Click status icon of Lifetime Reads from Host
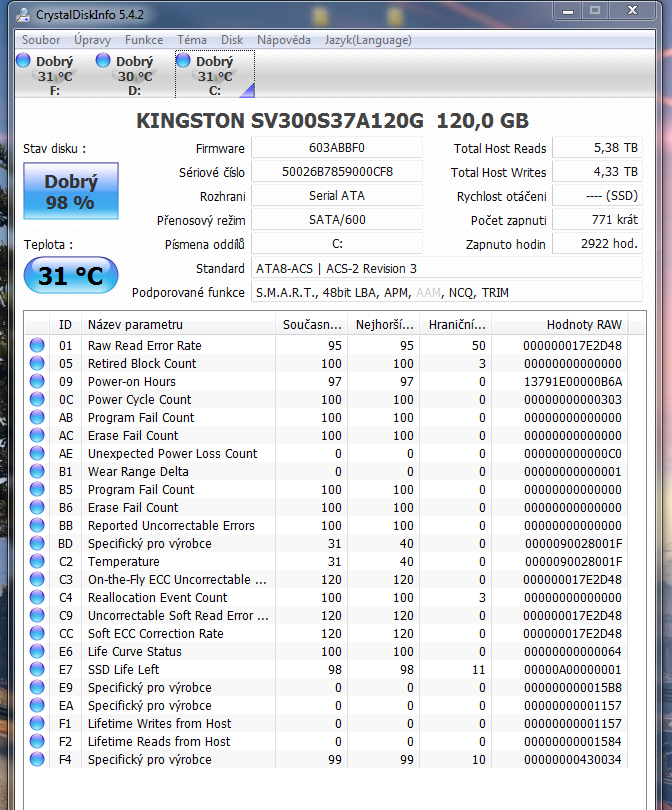The image size is (672, 810). (37, 741)
